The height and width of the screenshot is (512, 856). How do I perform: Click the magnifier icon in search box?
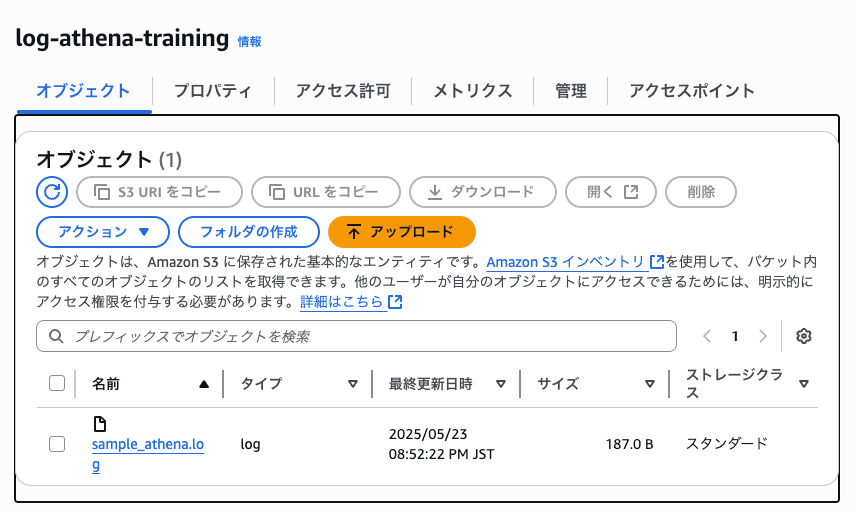click(56, 336)
